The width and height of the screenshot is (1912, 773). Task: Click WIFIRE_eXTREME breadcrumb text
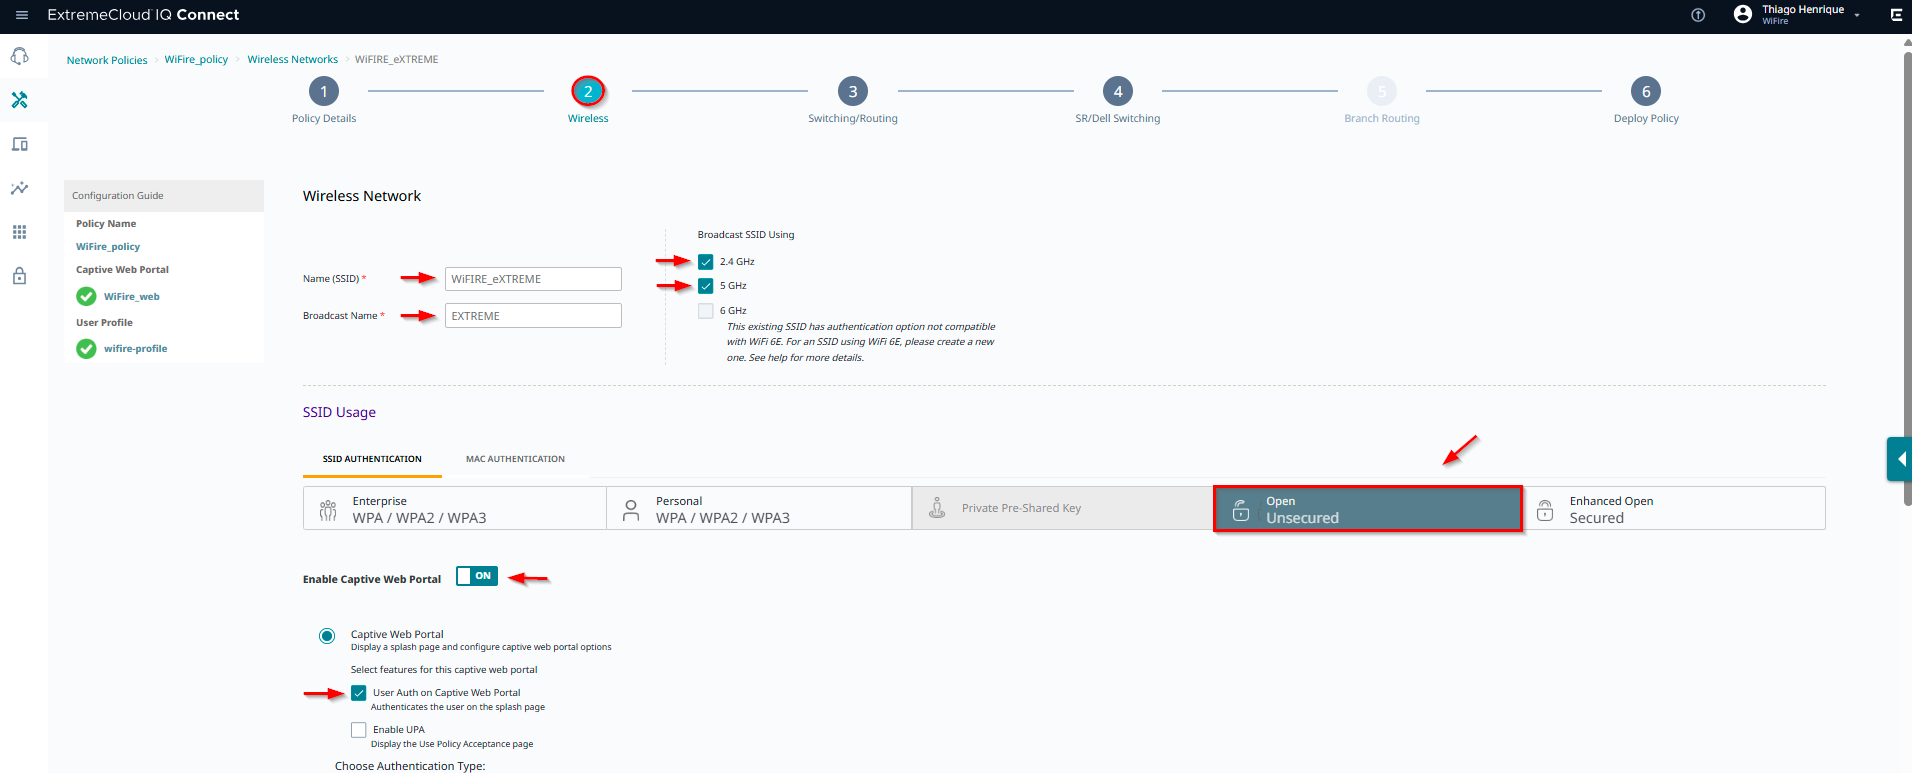pos(396,60)
